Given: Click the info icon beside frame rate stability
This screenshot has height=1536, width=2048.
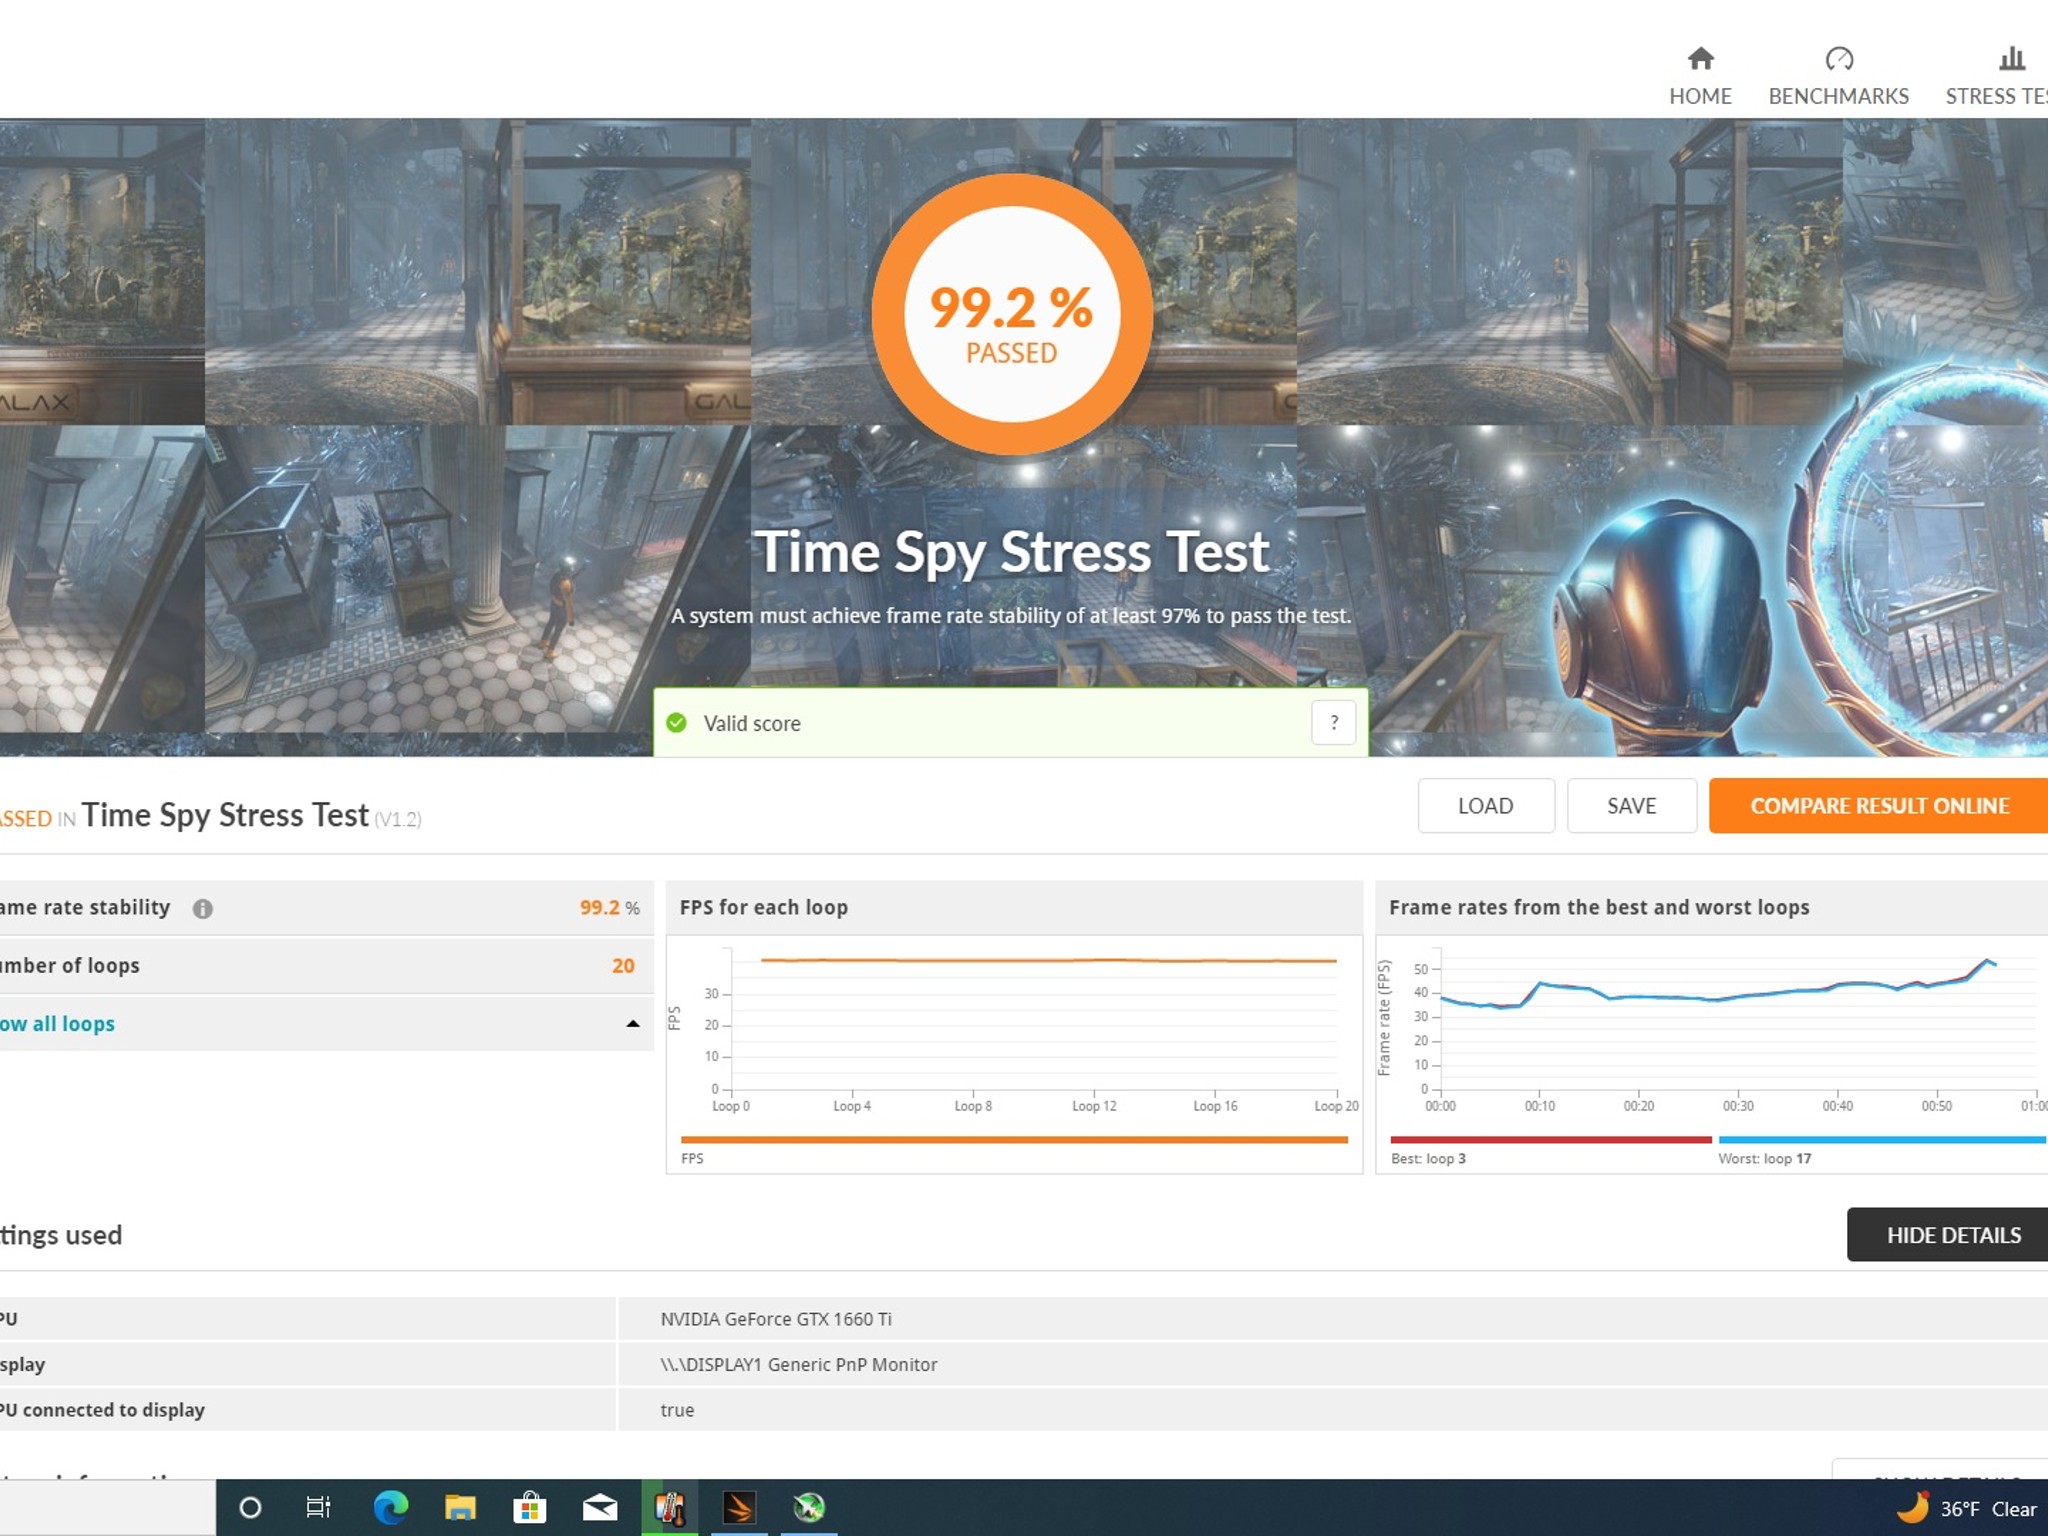Looking at the screenshot, I should pyautogui.click(x=203, y=908).
